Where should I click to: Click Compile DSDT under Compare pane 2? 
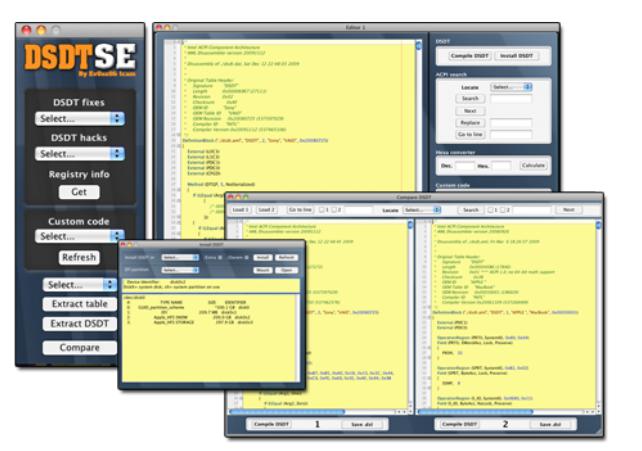click(459, 424)
